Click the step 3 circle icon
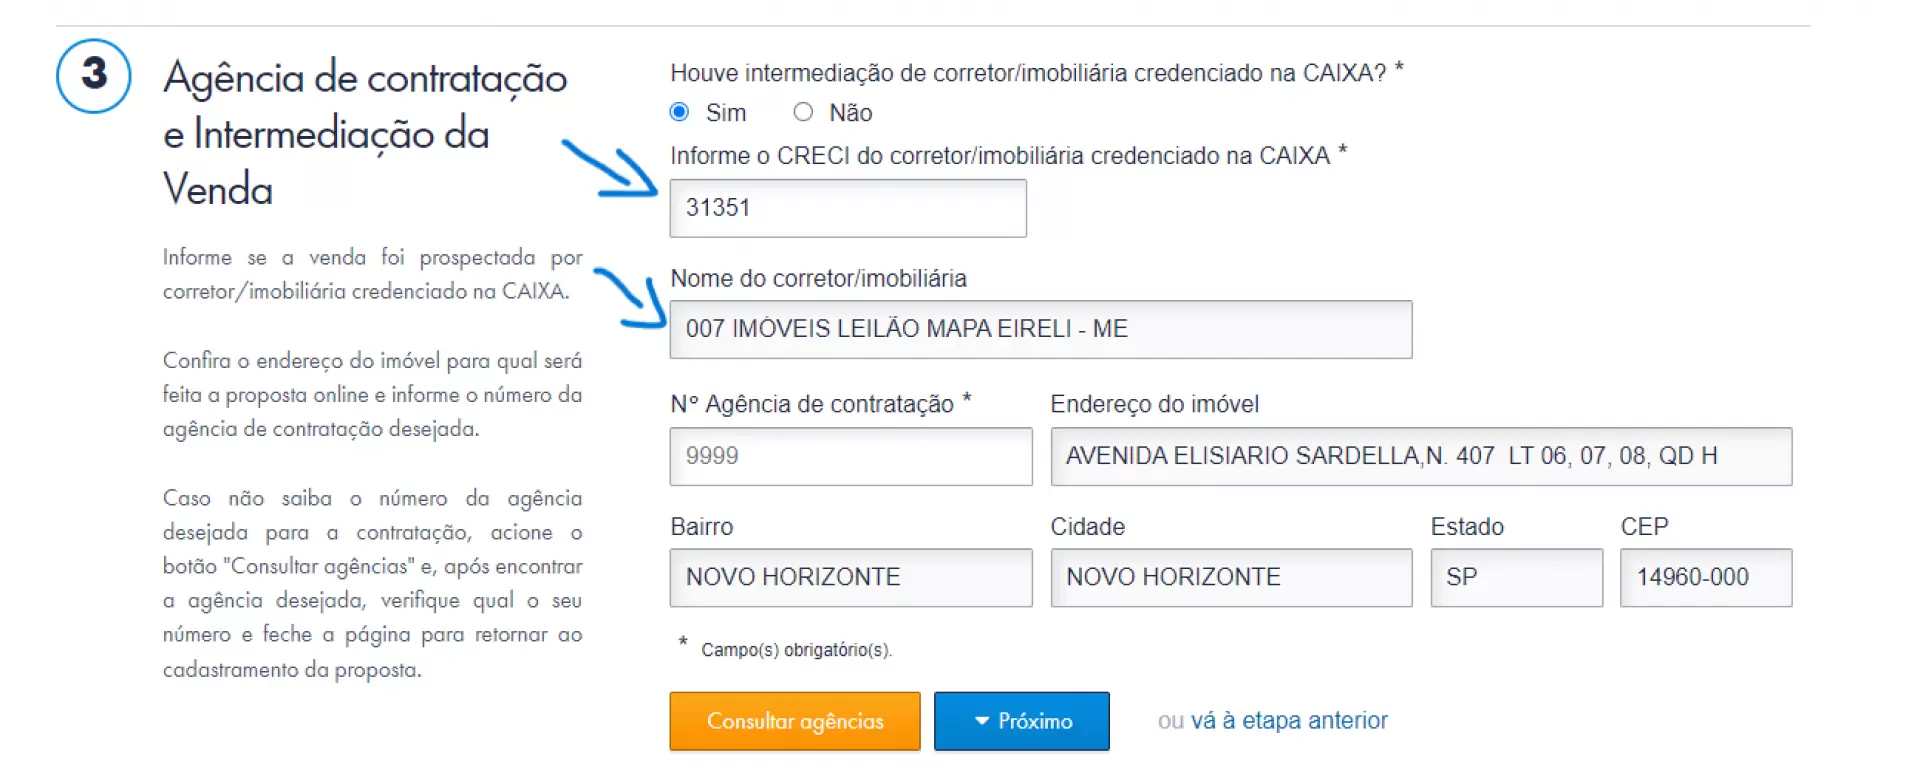Viewport: 1920px width, 770px height. pyautogui.click(x=94, y=75)
